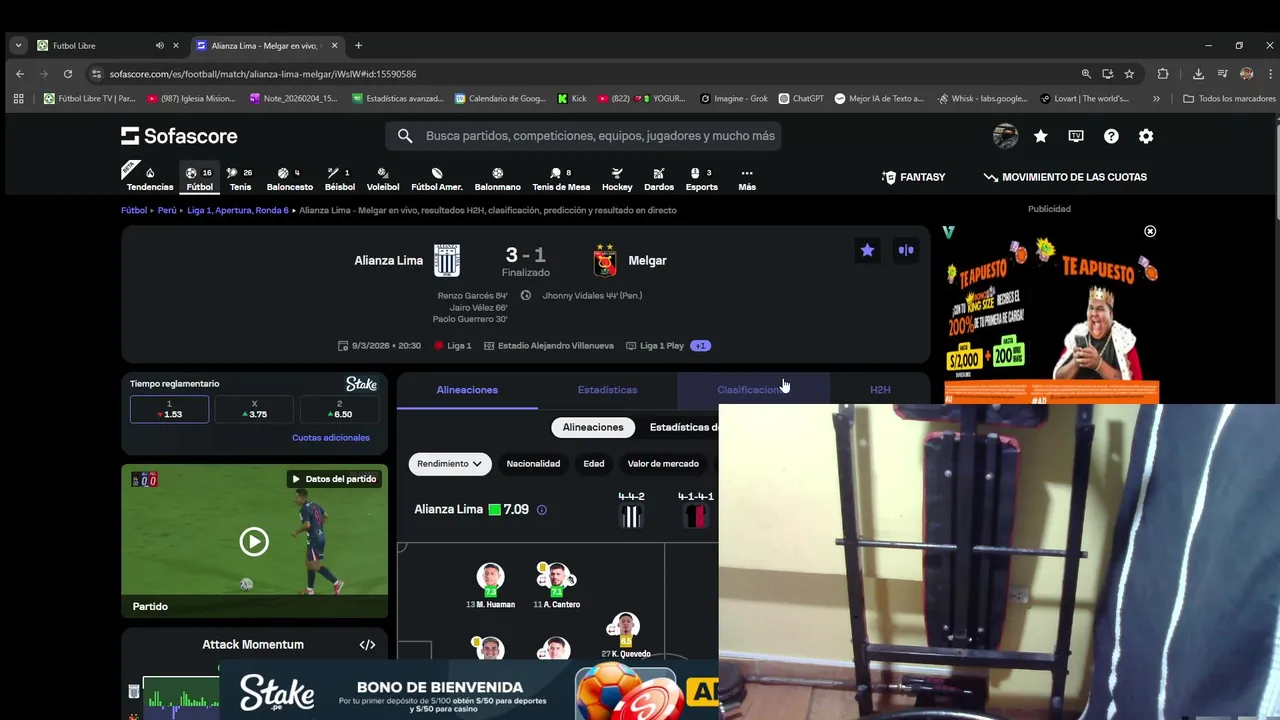This screenshot has height=720, width=1280.
Task: Click the Alianza Lima club crest
Action: pos(446,260)
